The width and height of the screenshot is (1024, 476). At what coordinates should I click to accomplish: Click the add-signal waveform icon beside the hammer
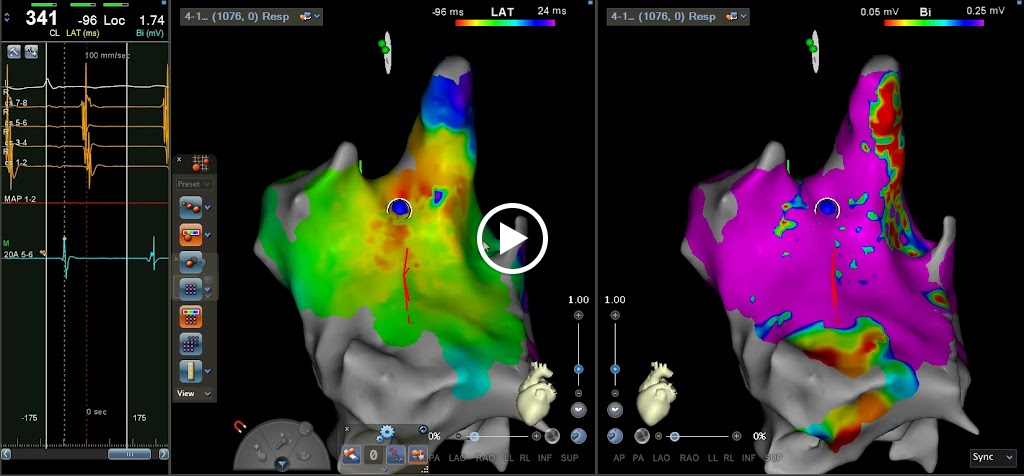[x=31, y=52]
